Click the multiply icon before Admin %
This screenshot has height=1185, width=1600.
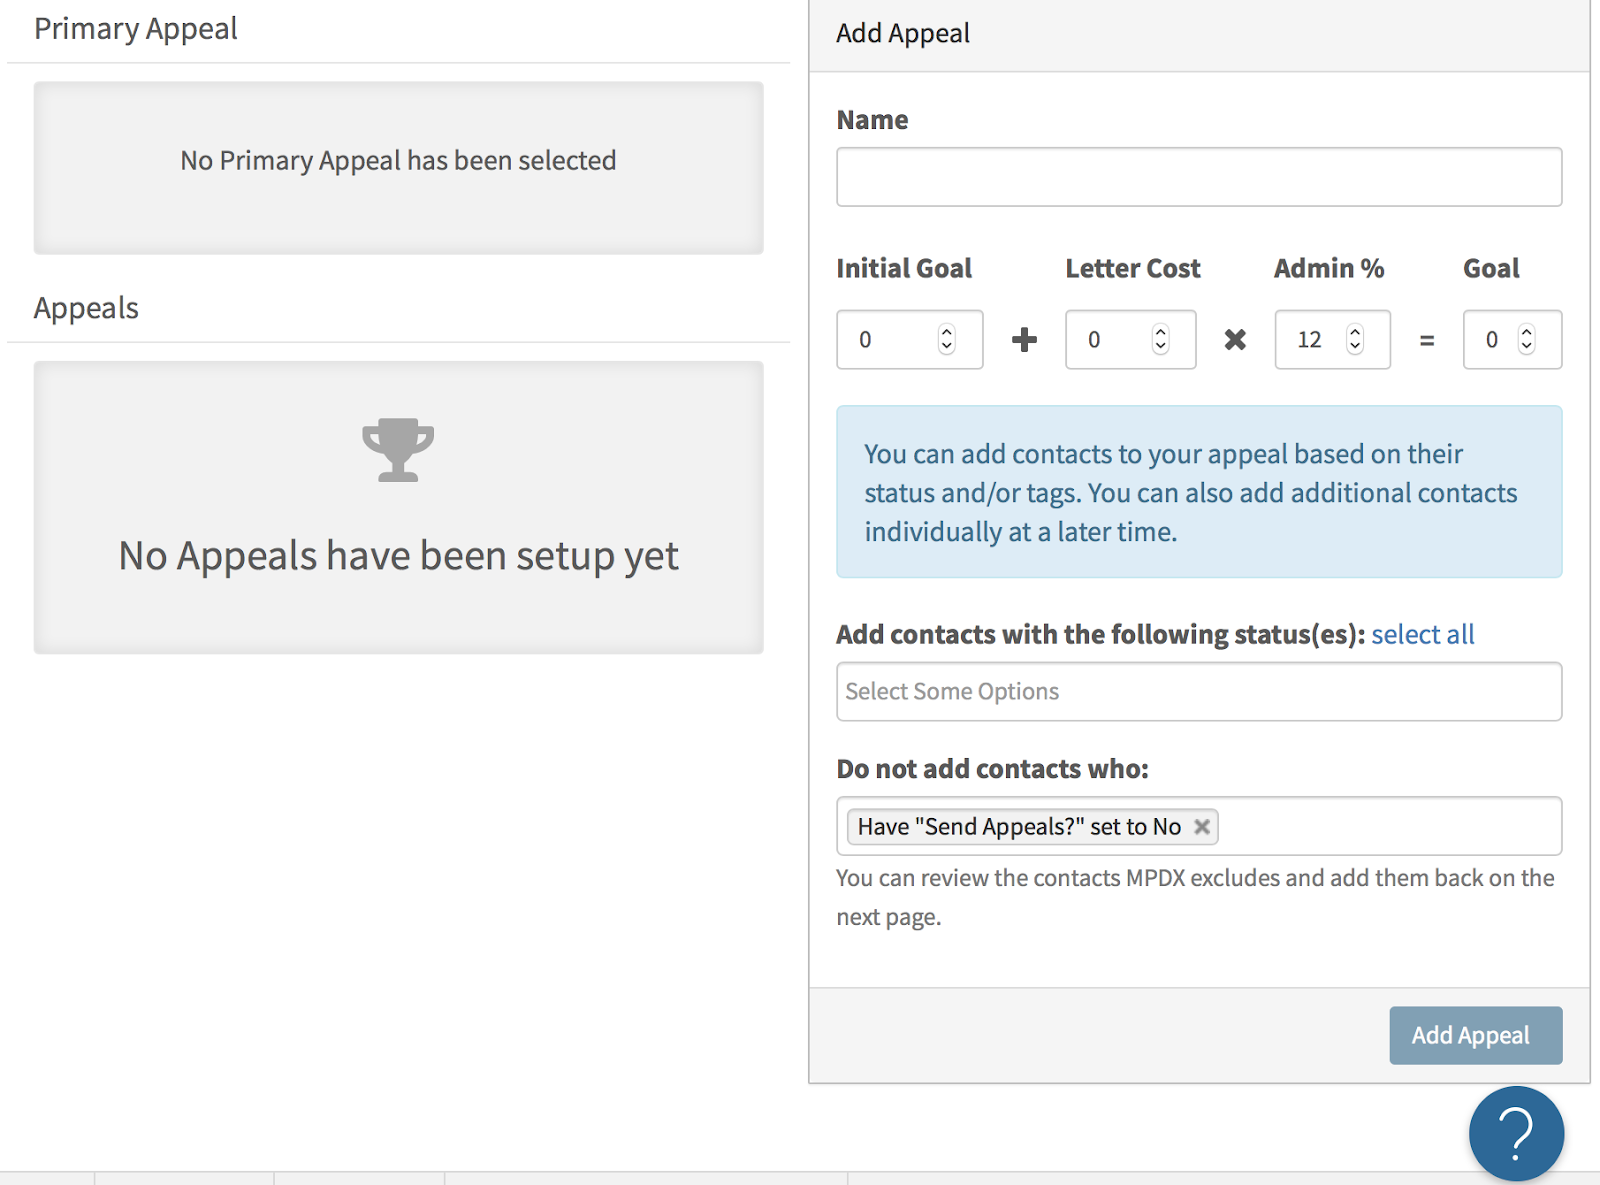point(1235,340)
